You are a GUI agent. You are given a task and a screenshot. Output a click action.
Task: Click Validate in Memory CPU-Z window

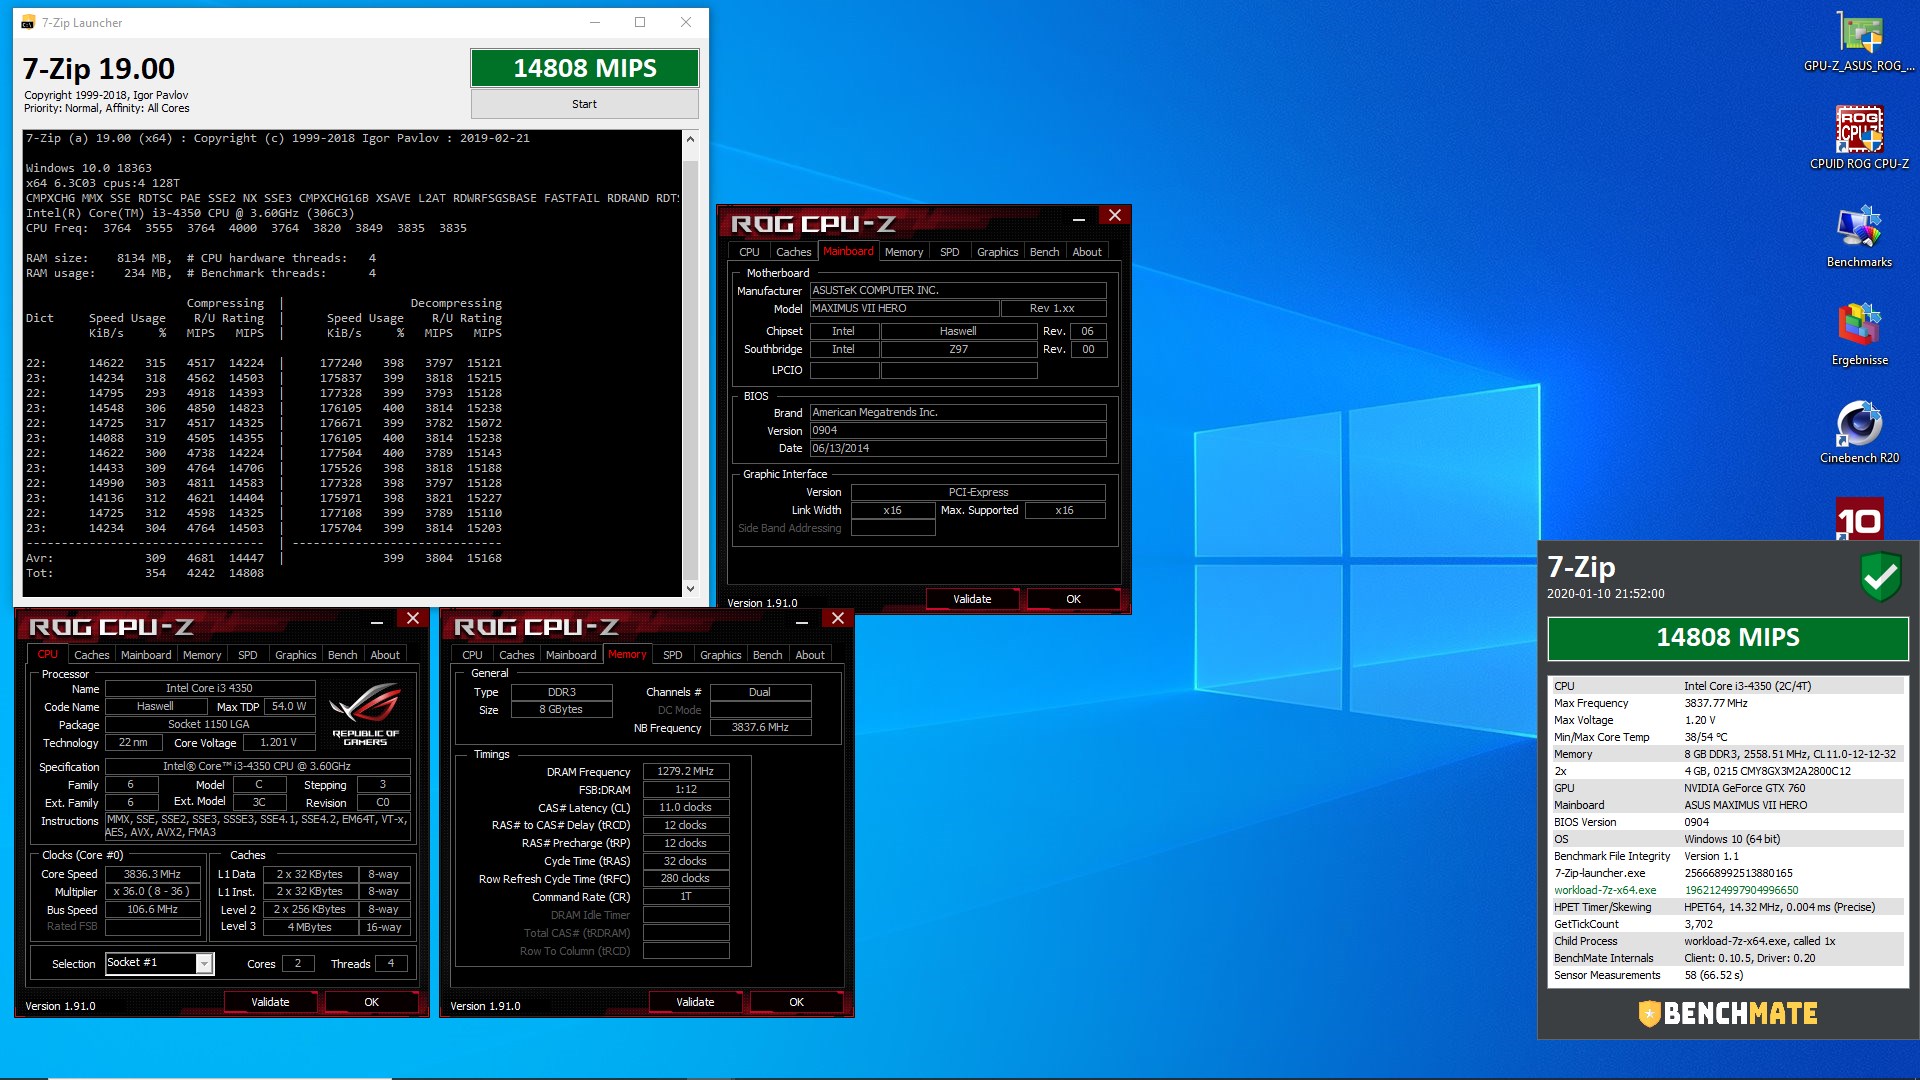click(695, 1002)
